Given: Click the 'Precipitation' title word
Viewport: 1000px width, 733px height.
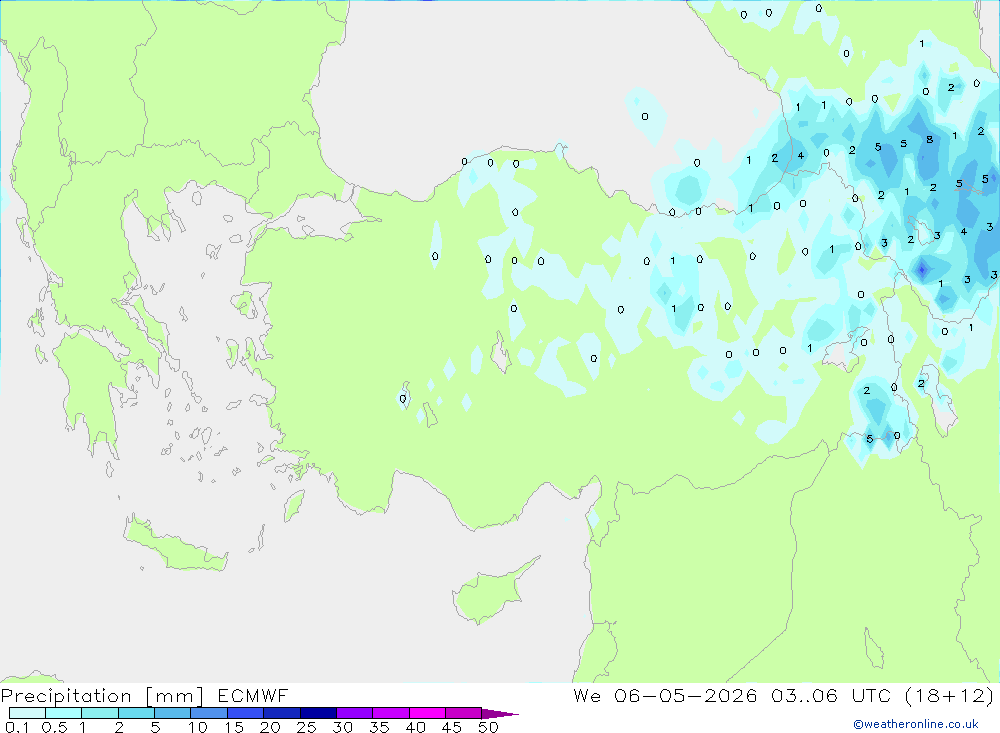Looking at the screenshot, I should click(x=66, y=695).
